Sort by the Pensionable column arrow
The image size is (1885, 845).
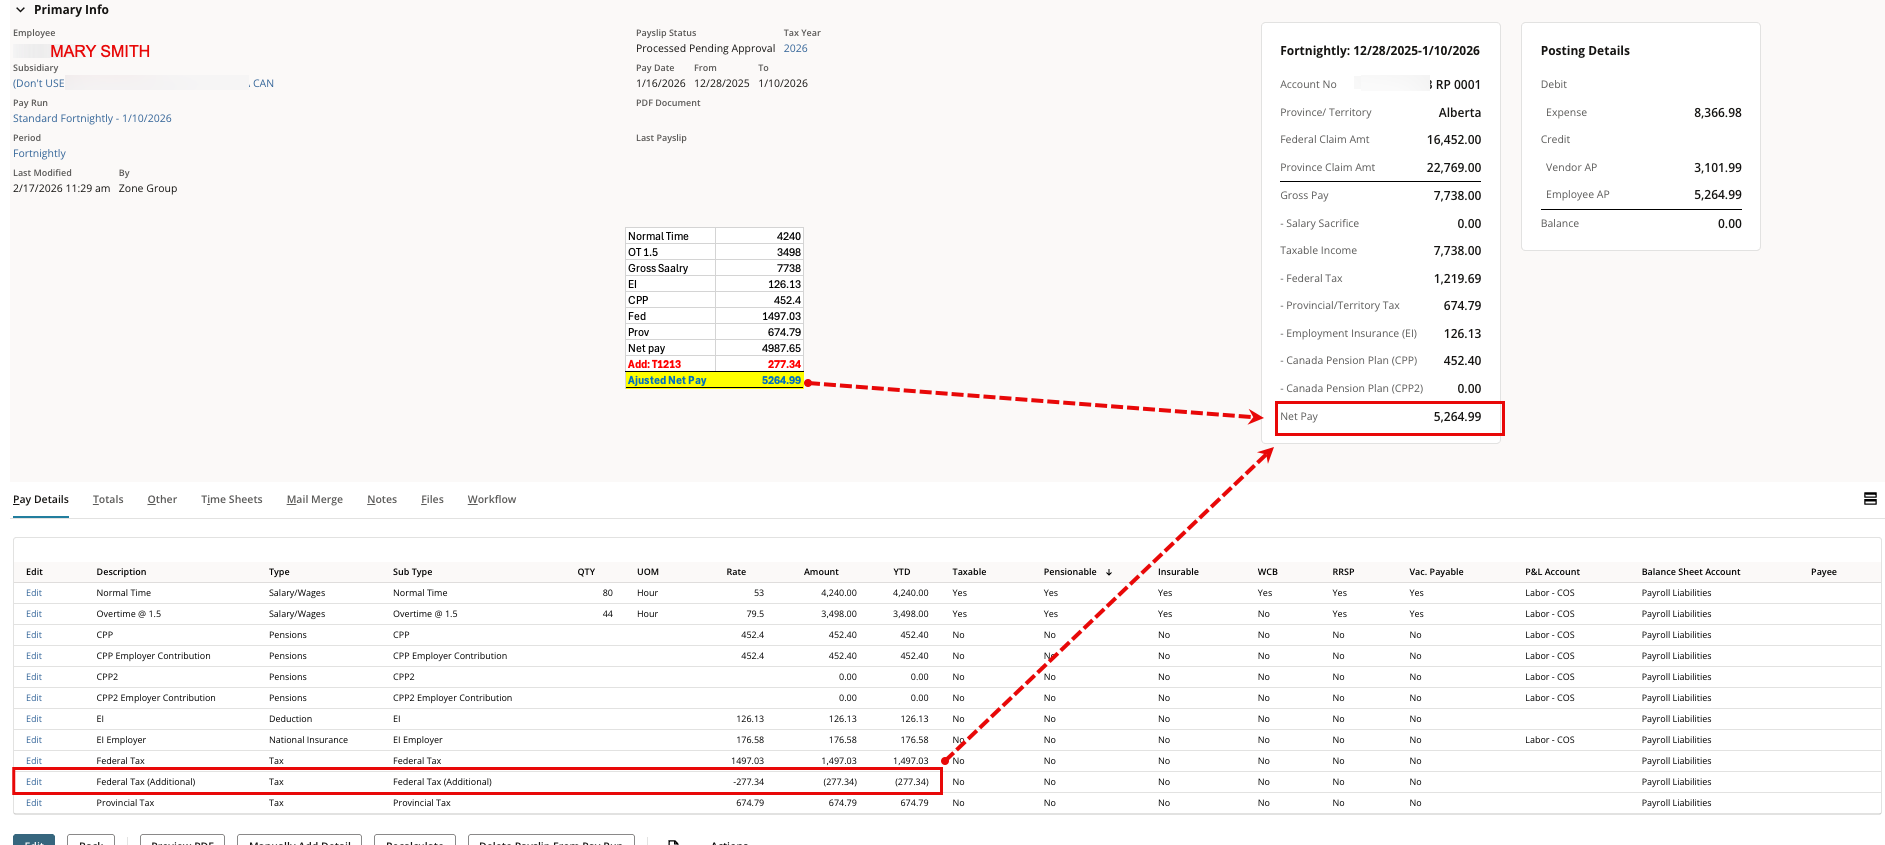(1109, 572)
